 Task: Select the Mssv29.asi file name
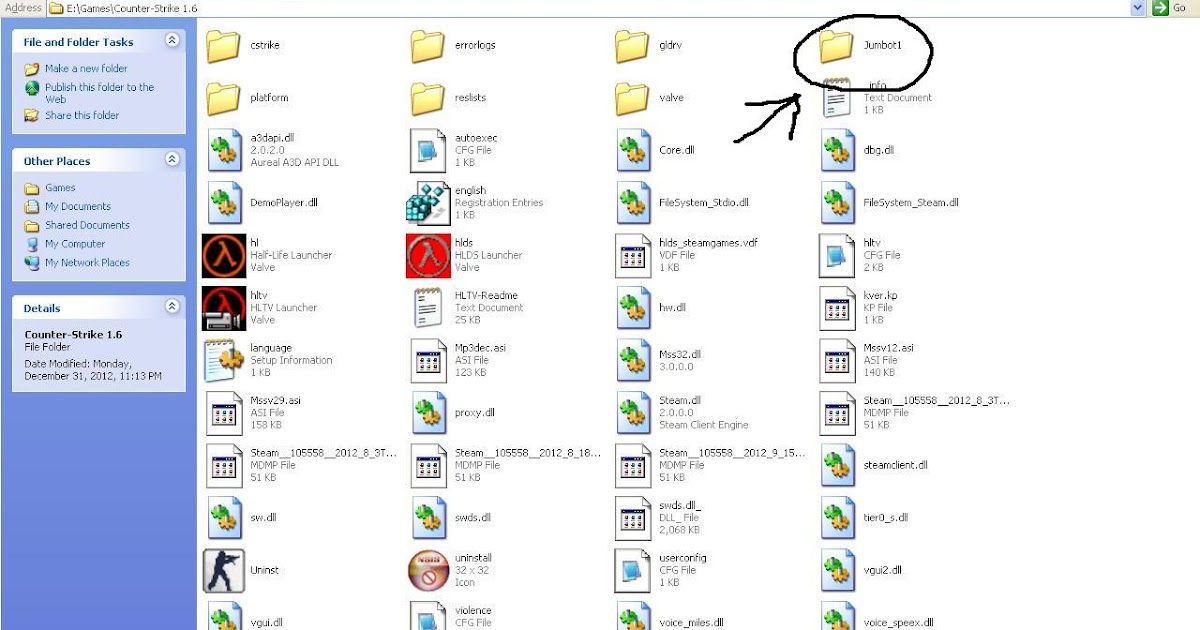[275, 400]
